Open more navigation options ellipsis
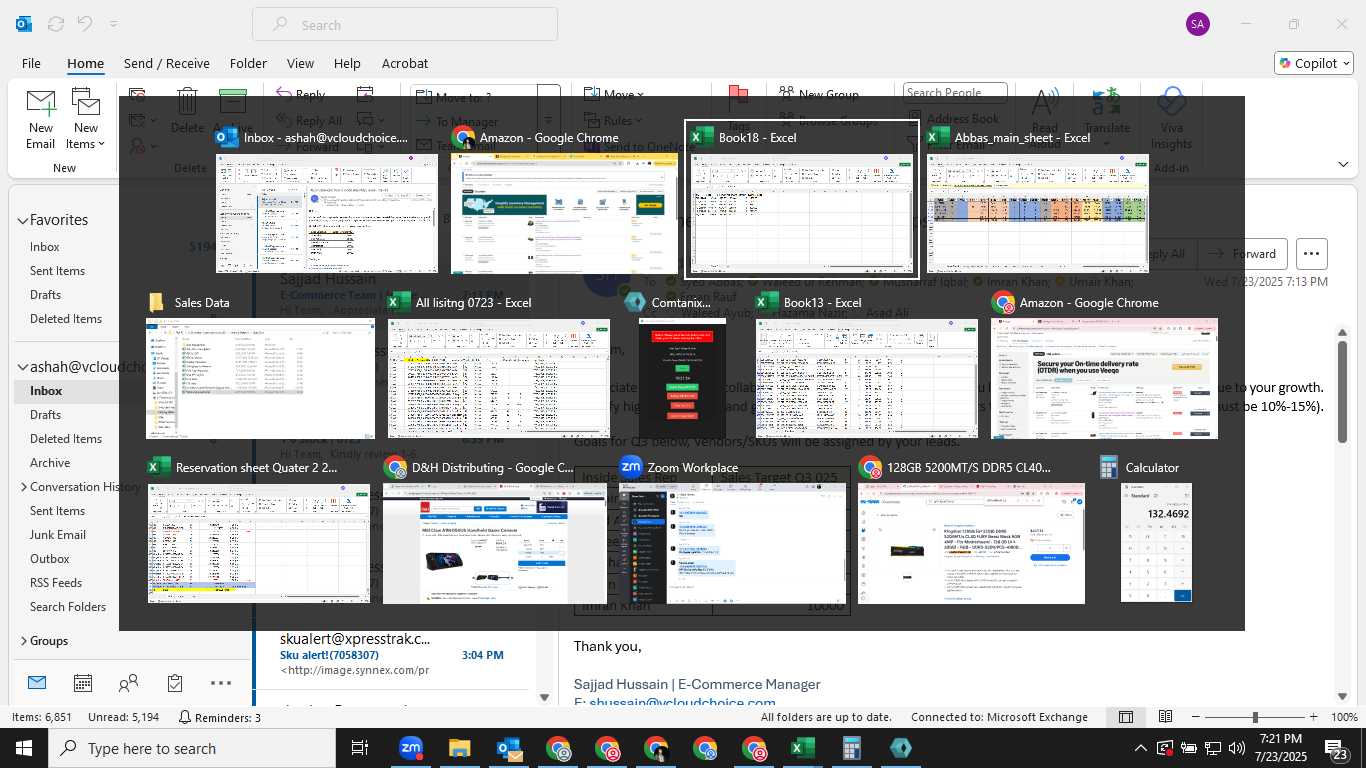The width and height of the screenshot is (1366, 768). click(221, 683)
